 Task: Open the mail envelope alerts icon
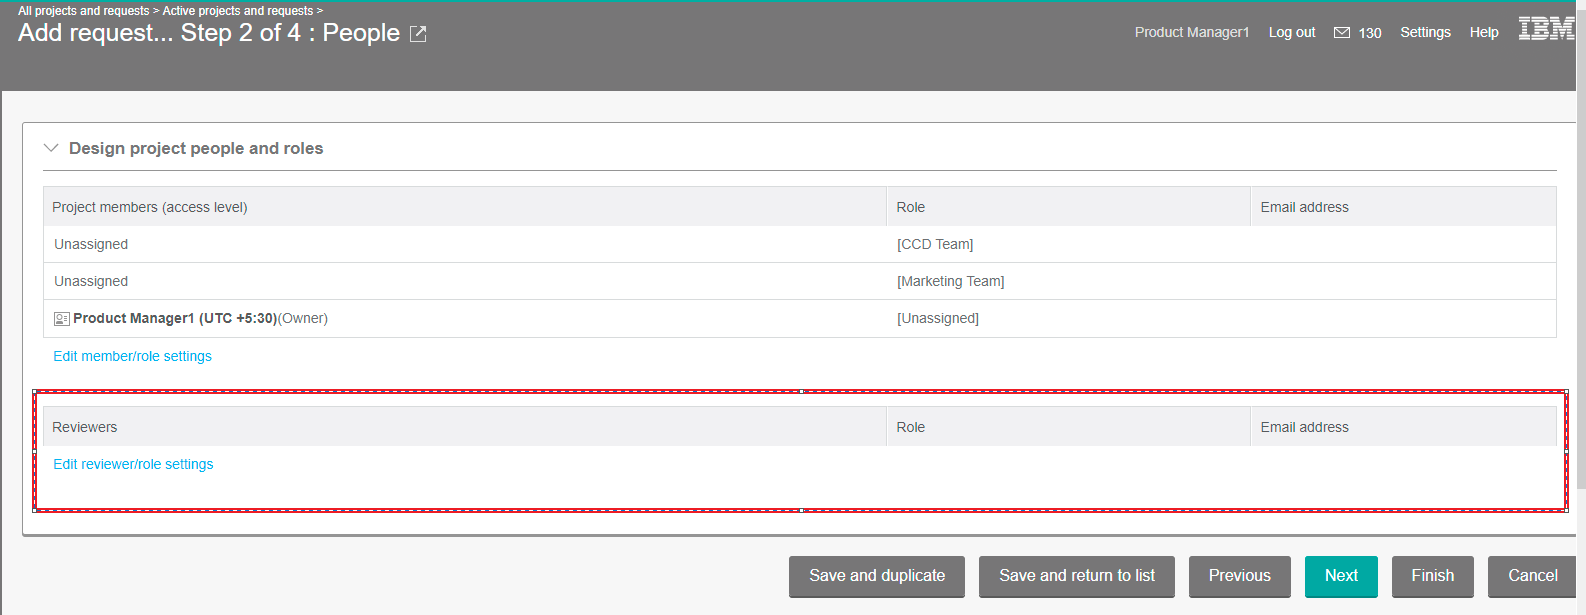1341,33
